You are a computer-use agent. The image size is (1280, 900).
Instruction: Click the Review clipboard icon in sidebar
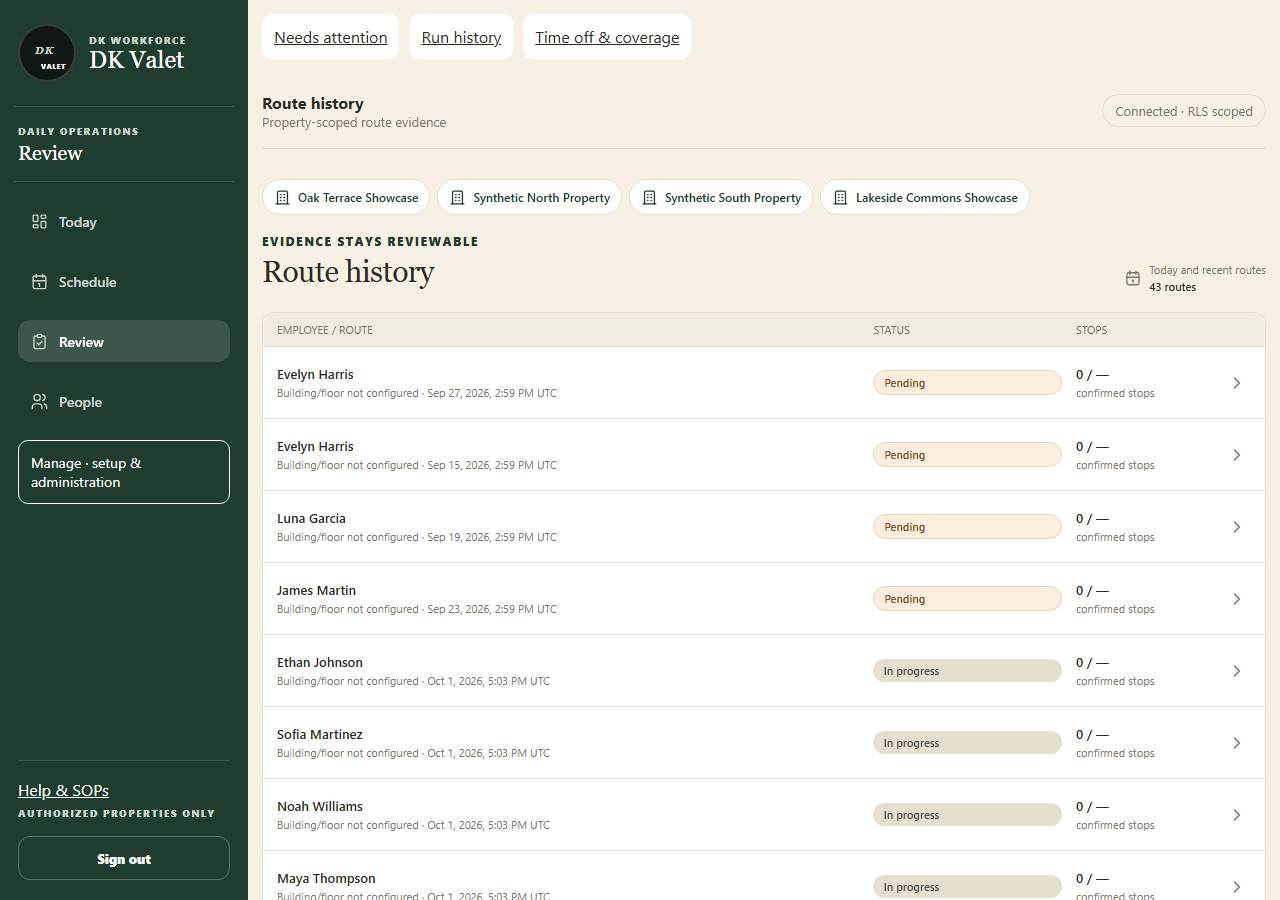pos(39,342)
